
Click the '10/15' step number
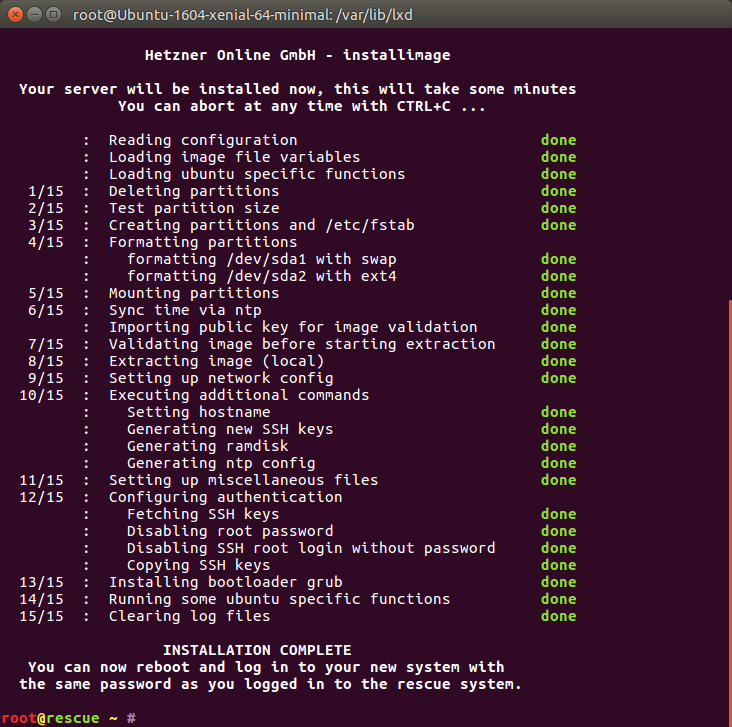coord(41,395)
